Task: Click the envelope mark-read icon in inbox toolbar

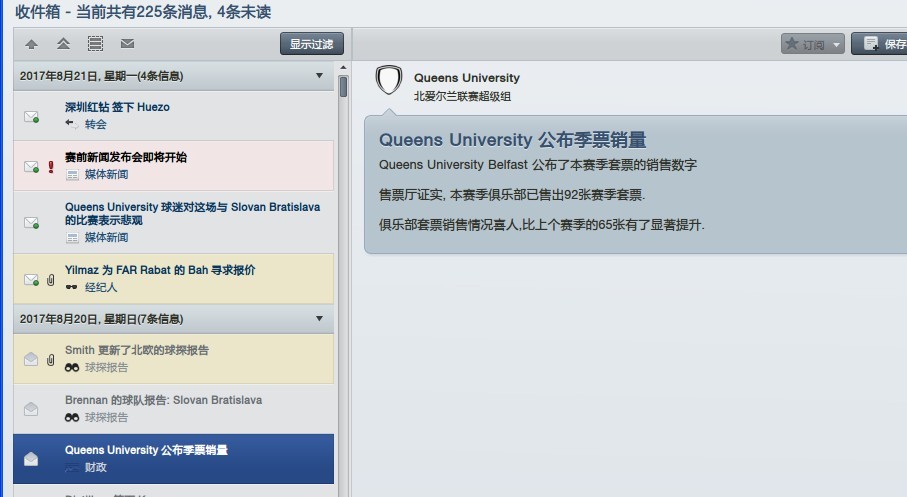Action: (127, 43)
